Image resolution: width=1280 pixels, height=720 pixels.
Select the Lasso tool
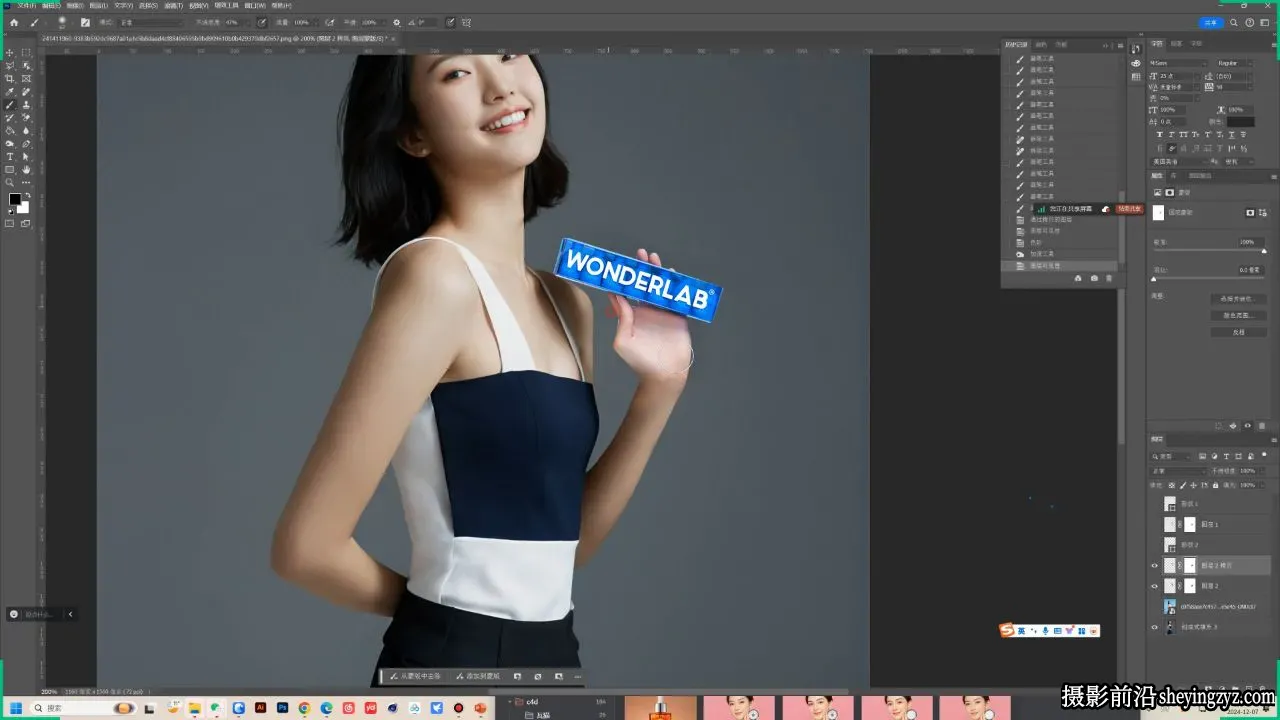tap(10, 65)
